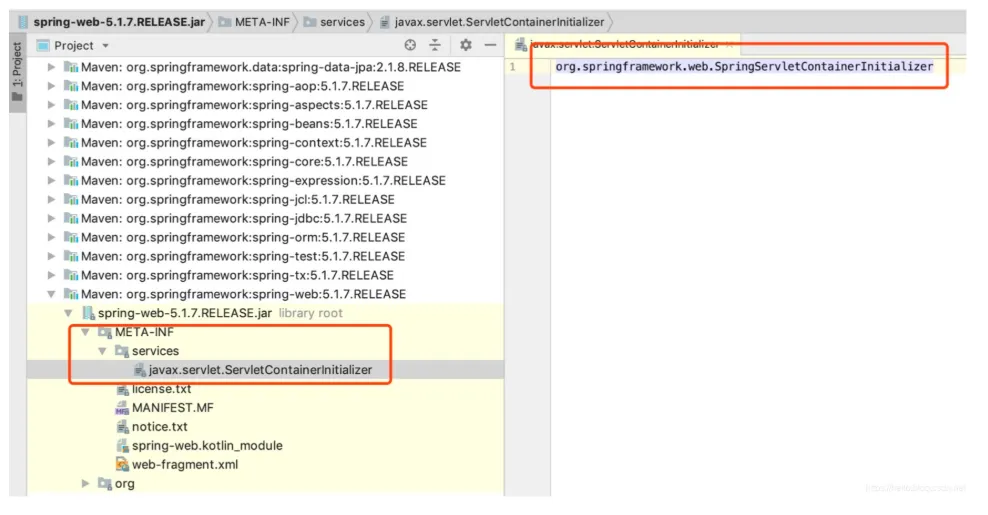
Task: Collapse the spring-web-5.1.7.RELEASE.jar library root
Action: [x=69, y=313]
